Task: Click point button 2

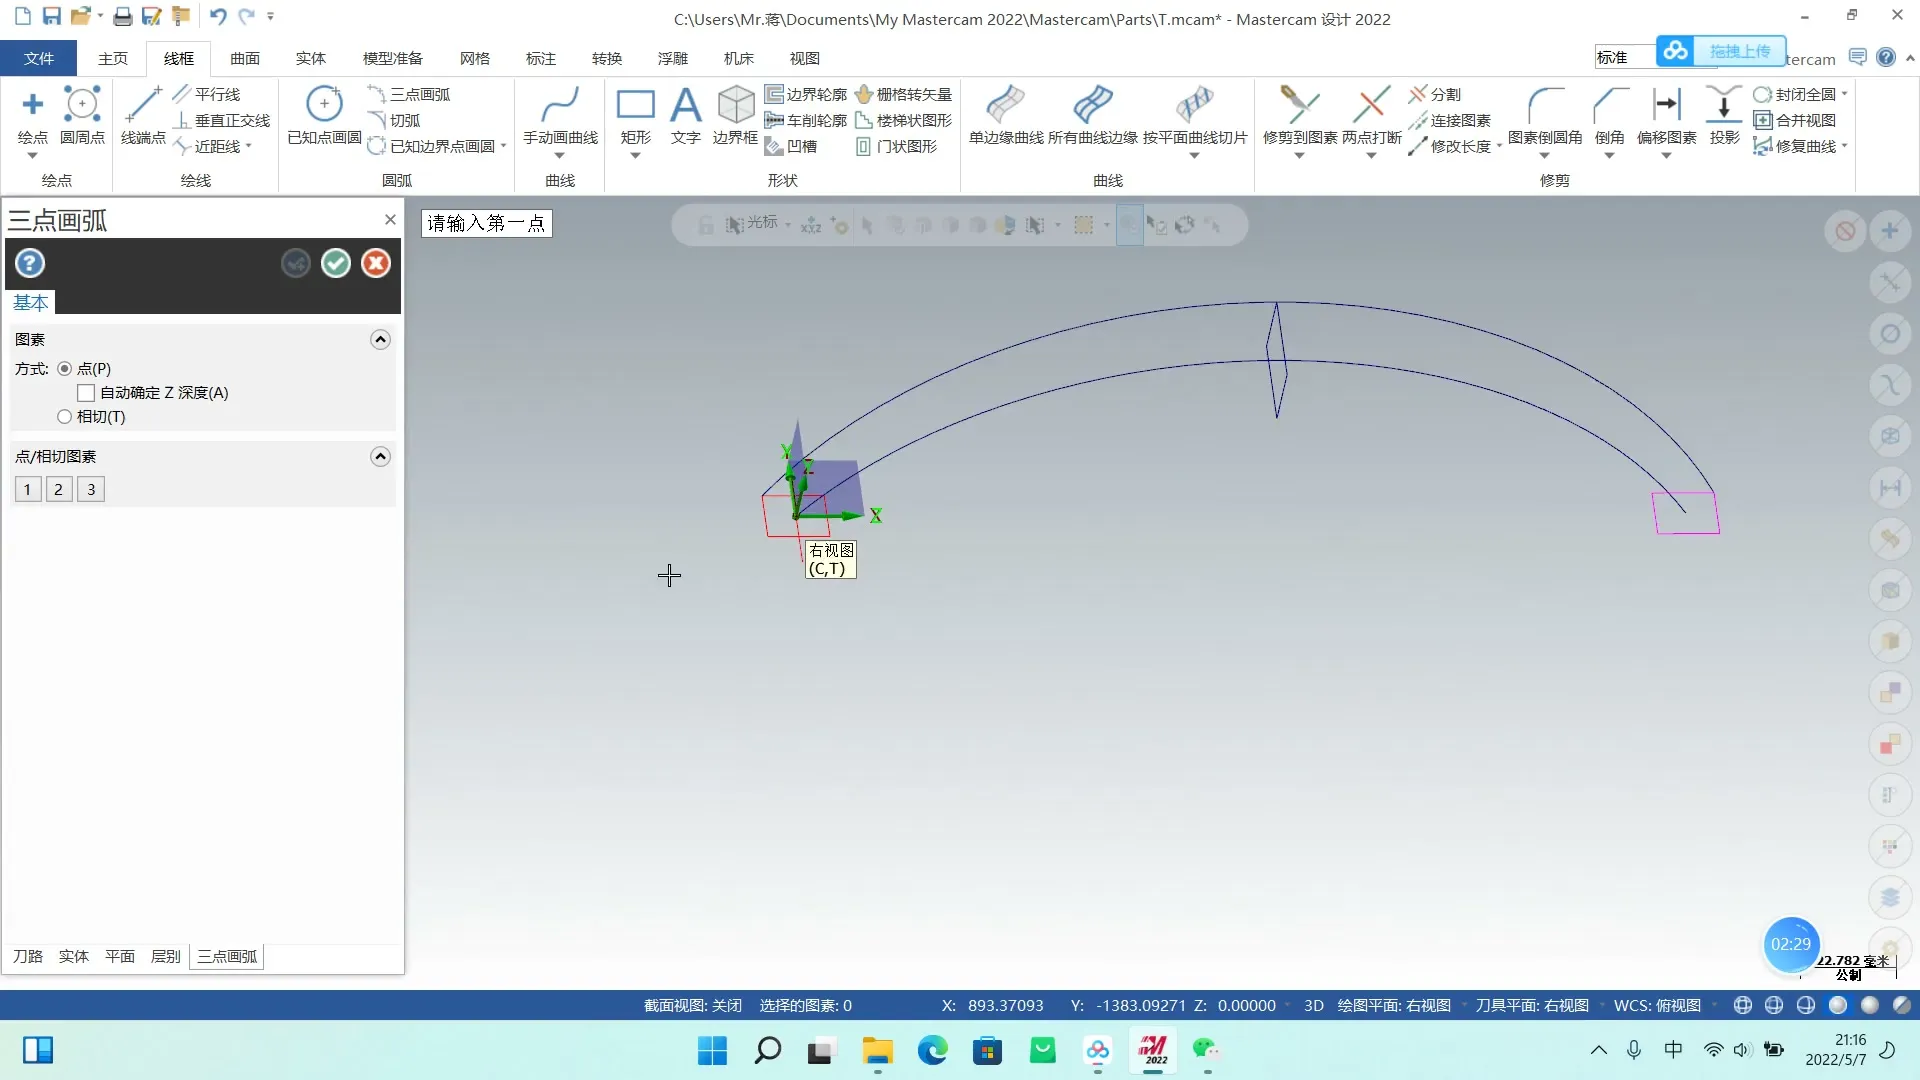Action: click(59, 490)
